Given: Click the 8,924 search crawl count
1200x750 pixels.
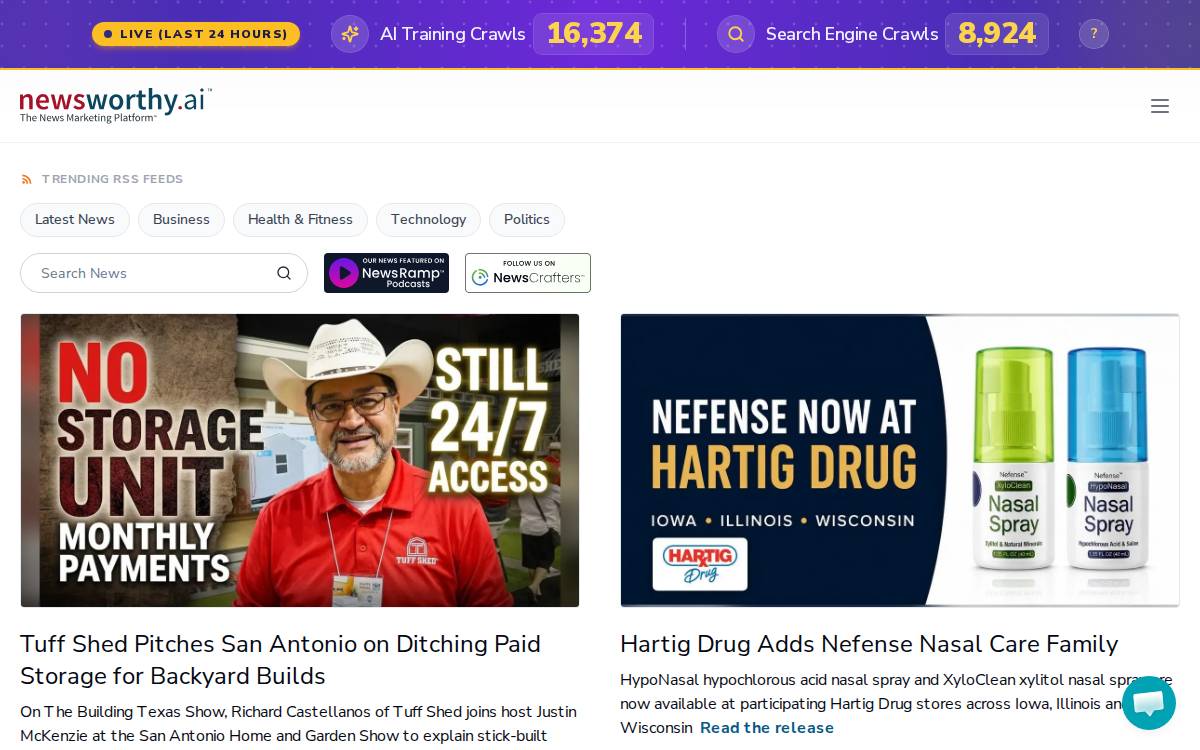Looking at the screenshot, I should click(x=997, y=34).
